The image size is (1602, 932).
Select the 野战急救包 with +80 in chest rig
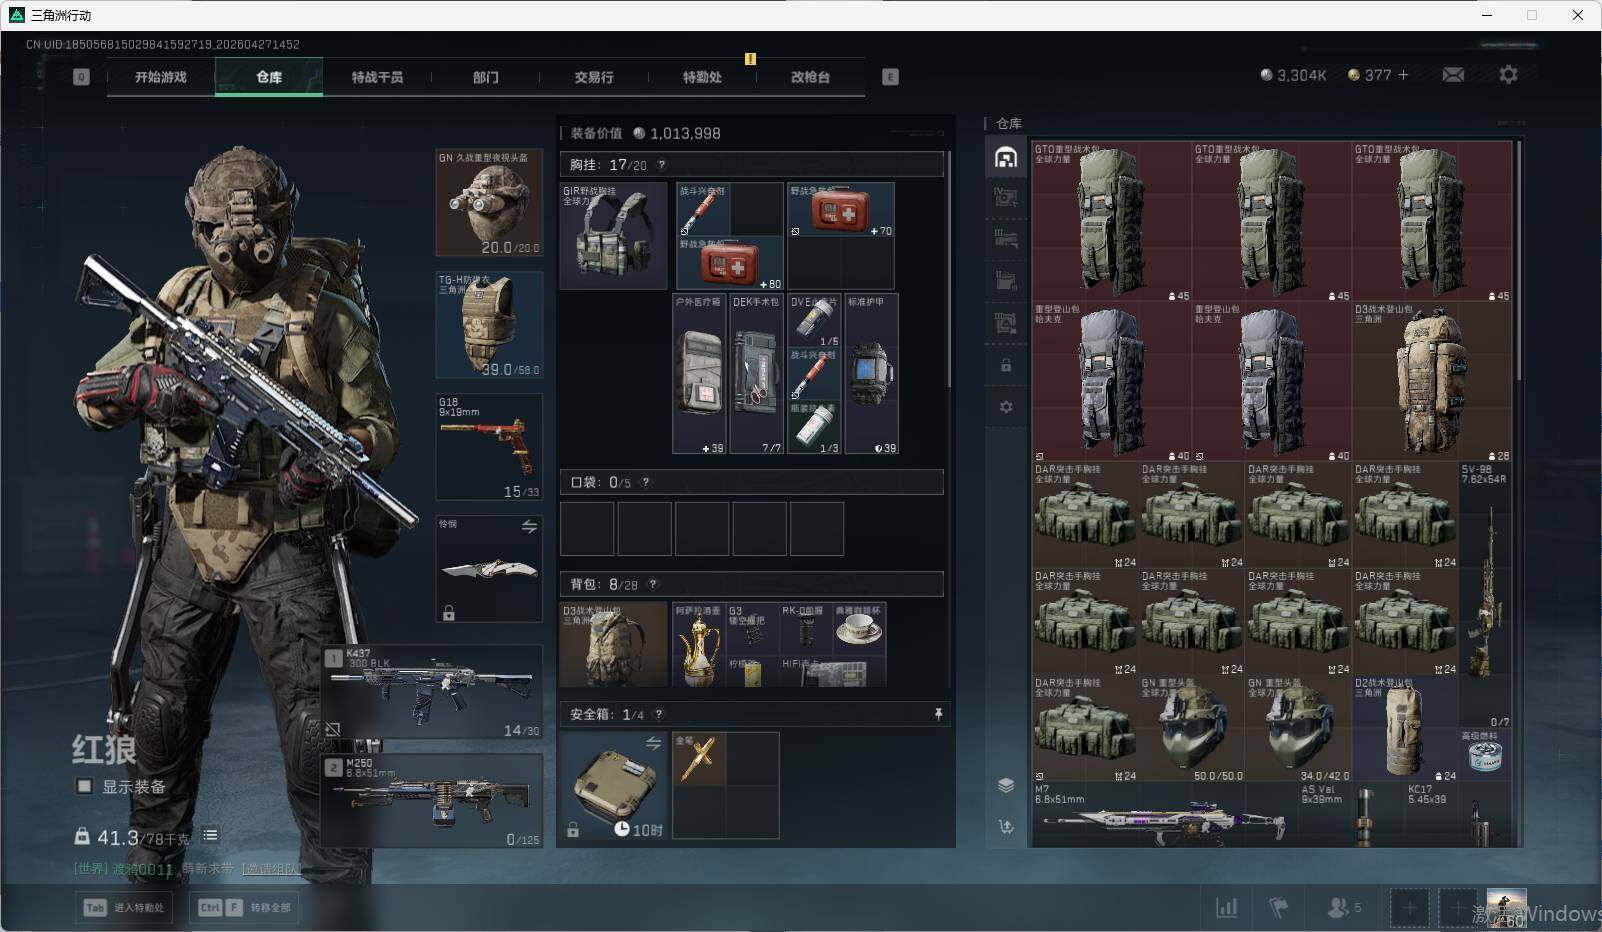pyautogui.click(x=730, y=264)
